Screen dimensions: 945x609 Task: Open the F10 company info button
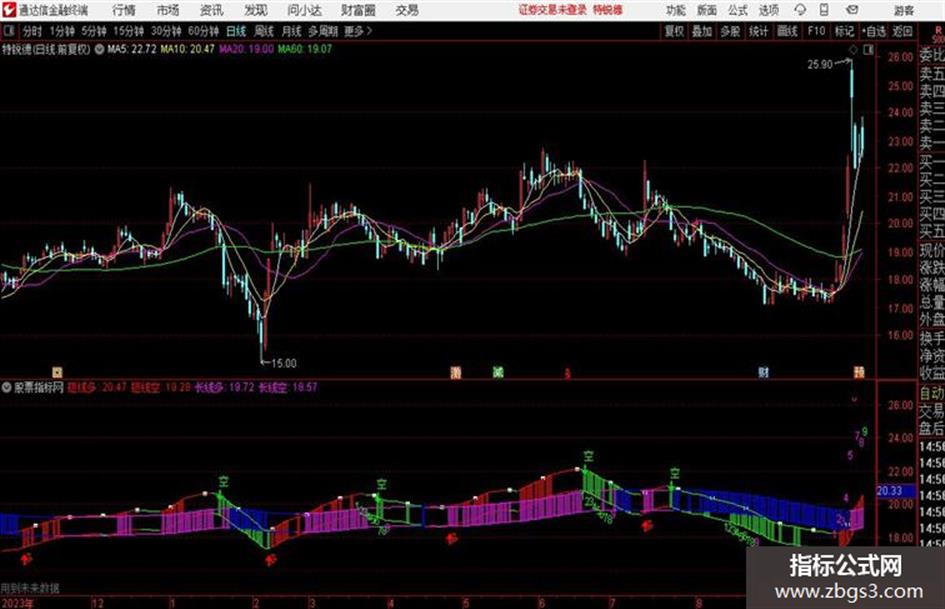tap(816, 31)
